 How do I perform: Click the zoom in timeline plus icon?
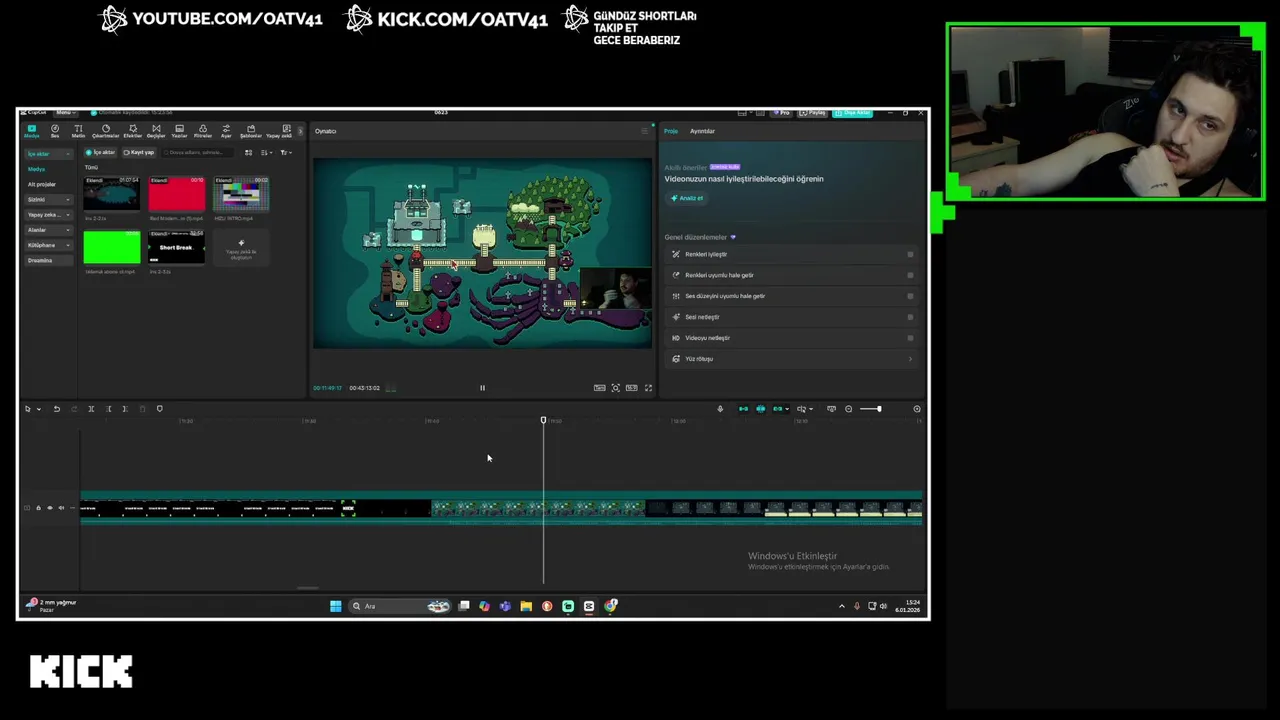917,409
